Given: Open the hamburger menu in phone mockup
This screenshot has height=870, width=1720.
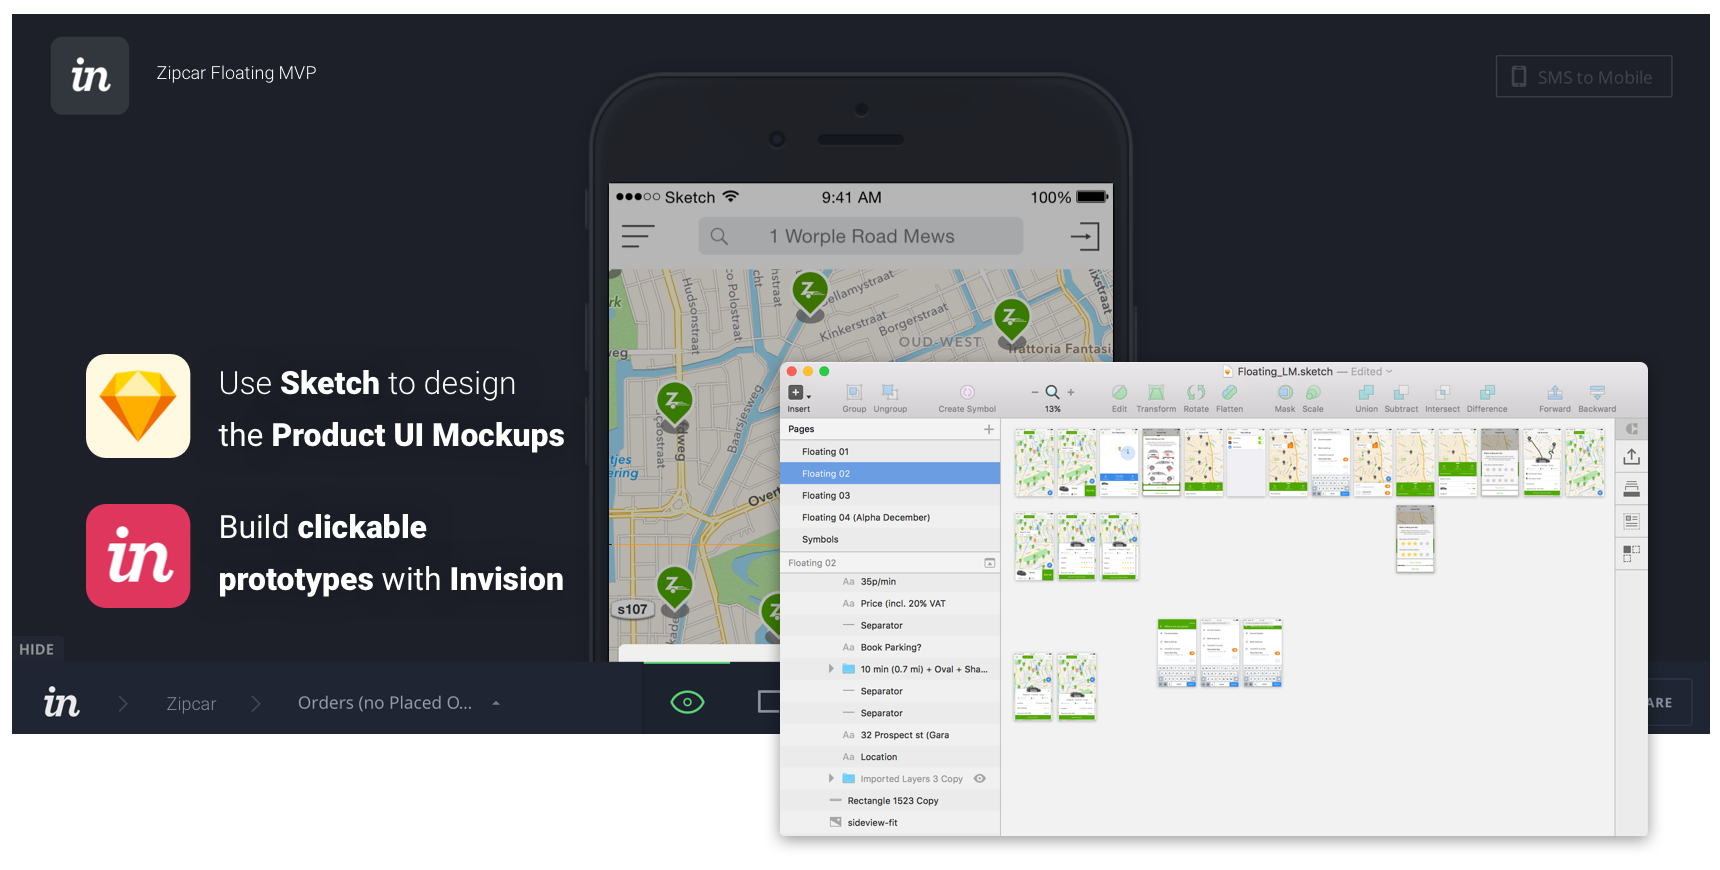Looking at the screenshot, I should tap(638, 236).
